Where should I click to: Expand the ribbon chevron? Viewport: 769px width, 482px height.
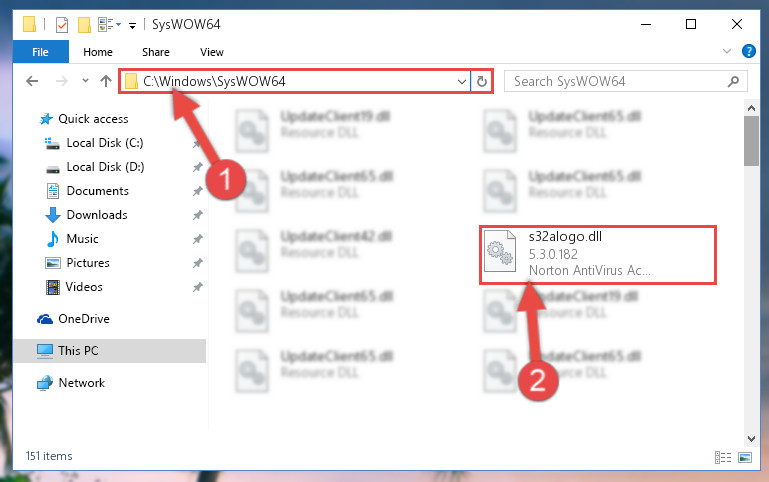tap(727, 51)
